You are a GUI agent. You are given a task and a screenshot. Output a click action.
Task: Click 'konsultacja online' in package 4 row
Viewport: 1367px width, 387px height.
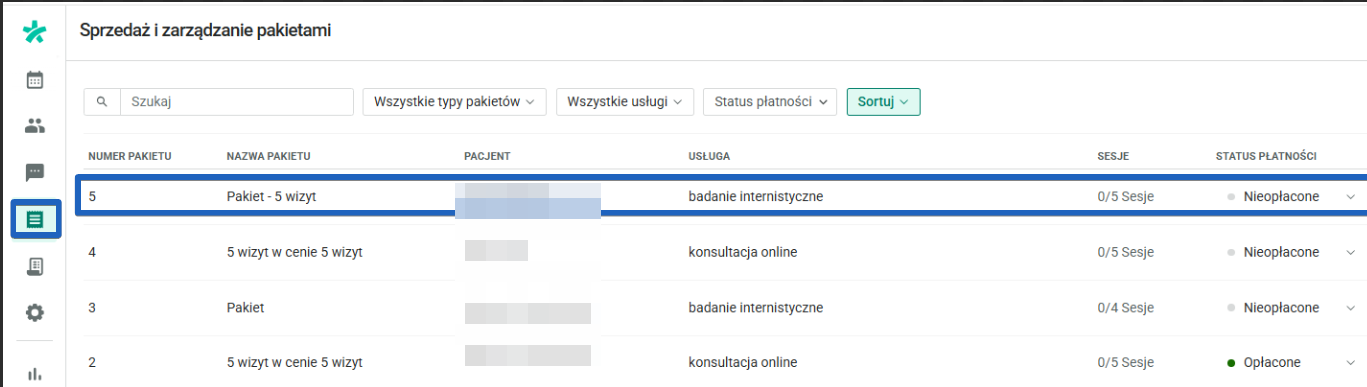[x=743, y=252]
